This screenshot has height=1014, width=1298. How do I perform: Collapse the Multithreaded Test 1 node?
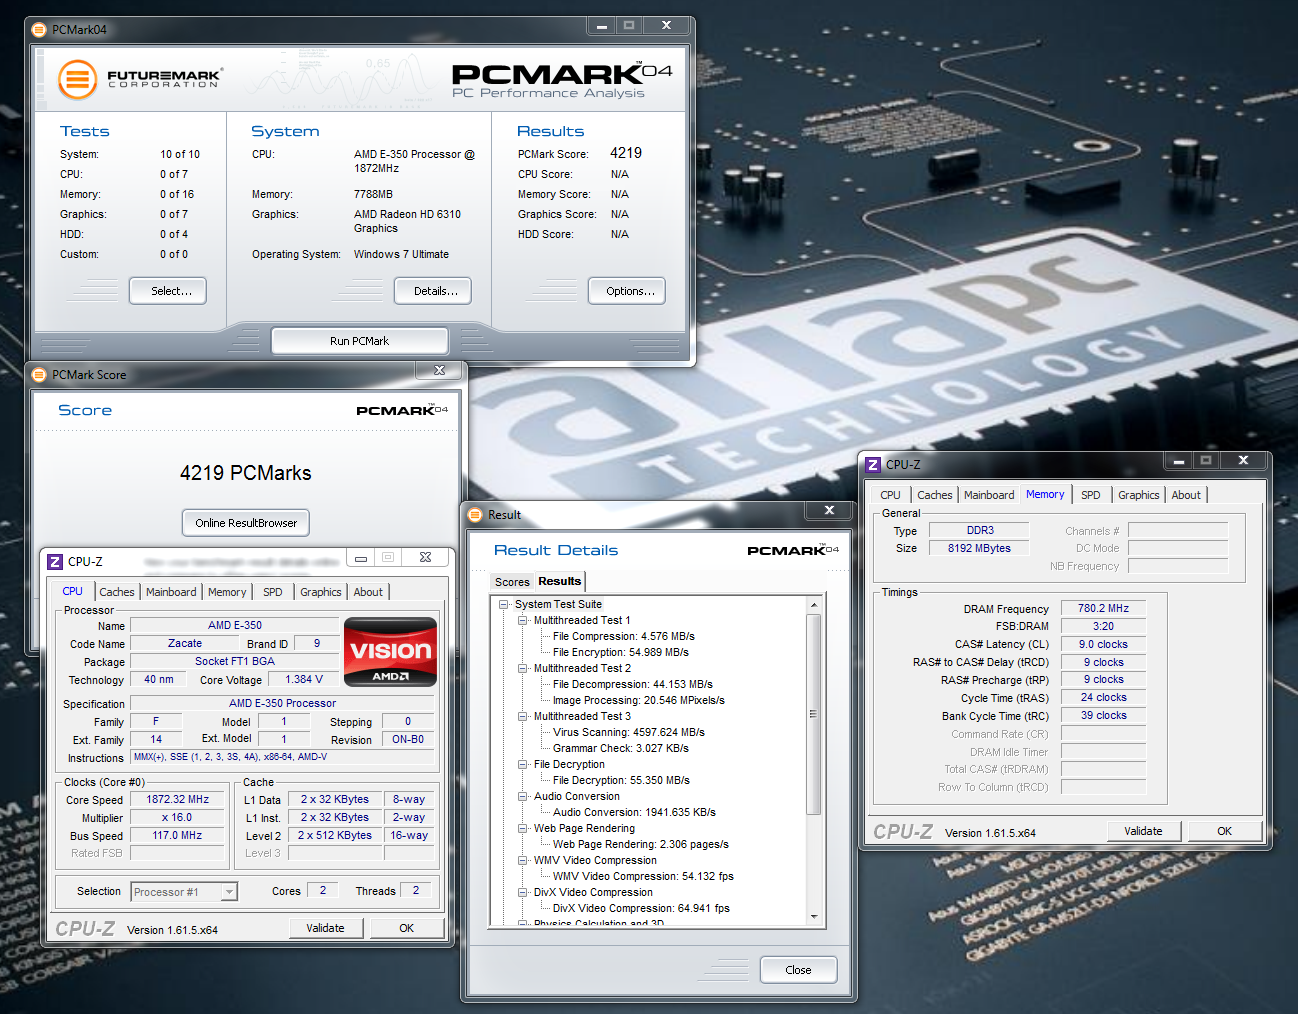click(523, 620)
